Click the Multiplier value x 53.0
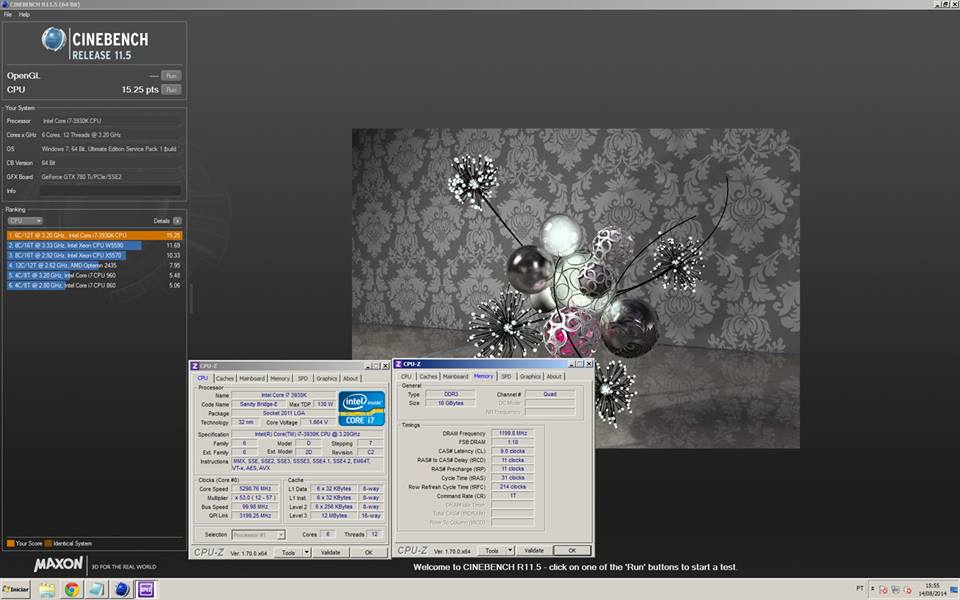This screenshot has width=960, height=600. pos(256,498)
